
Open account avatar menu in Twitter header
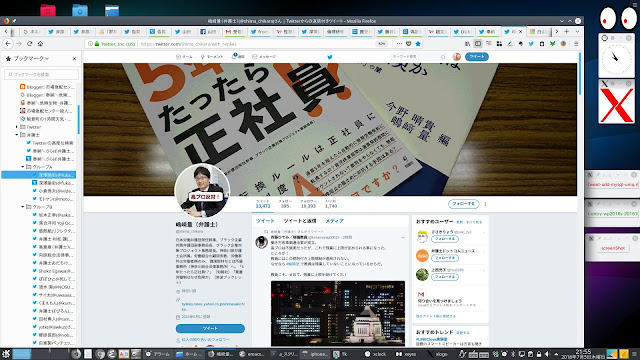[457, 57]
